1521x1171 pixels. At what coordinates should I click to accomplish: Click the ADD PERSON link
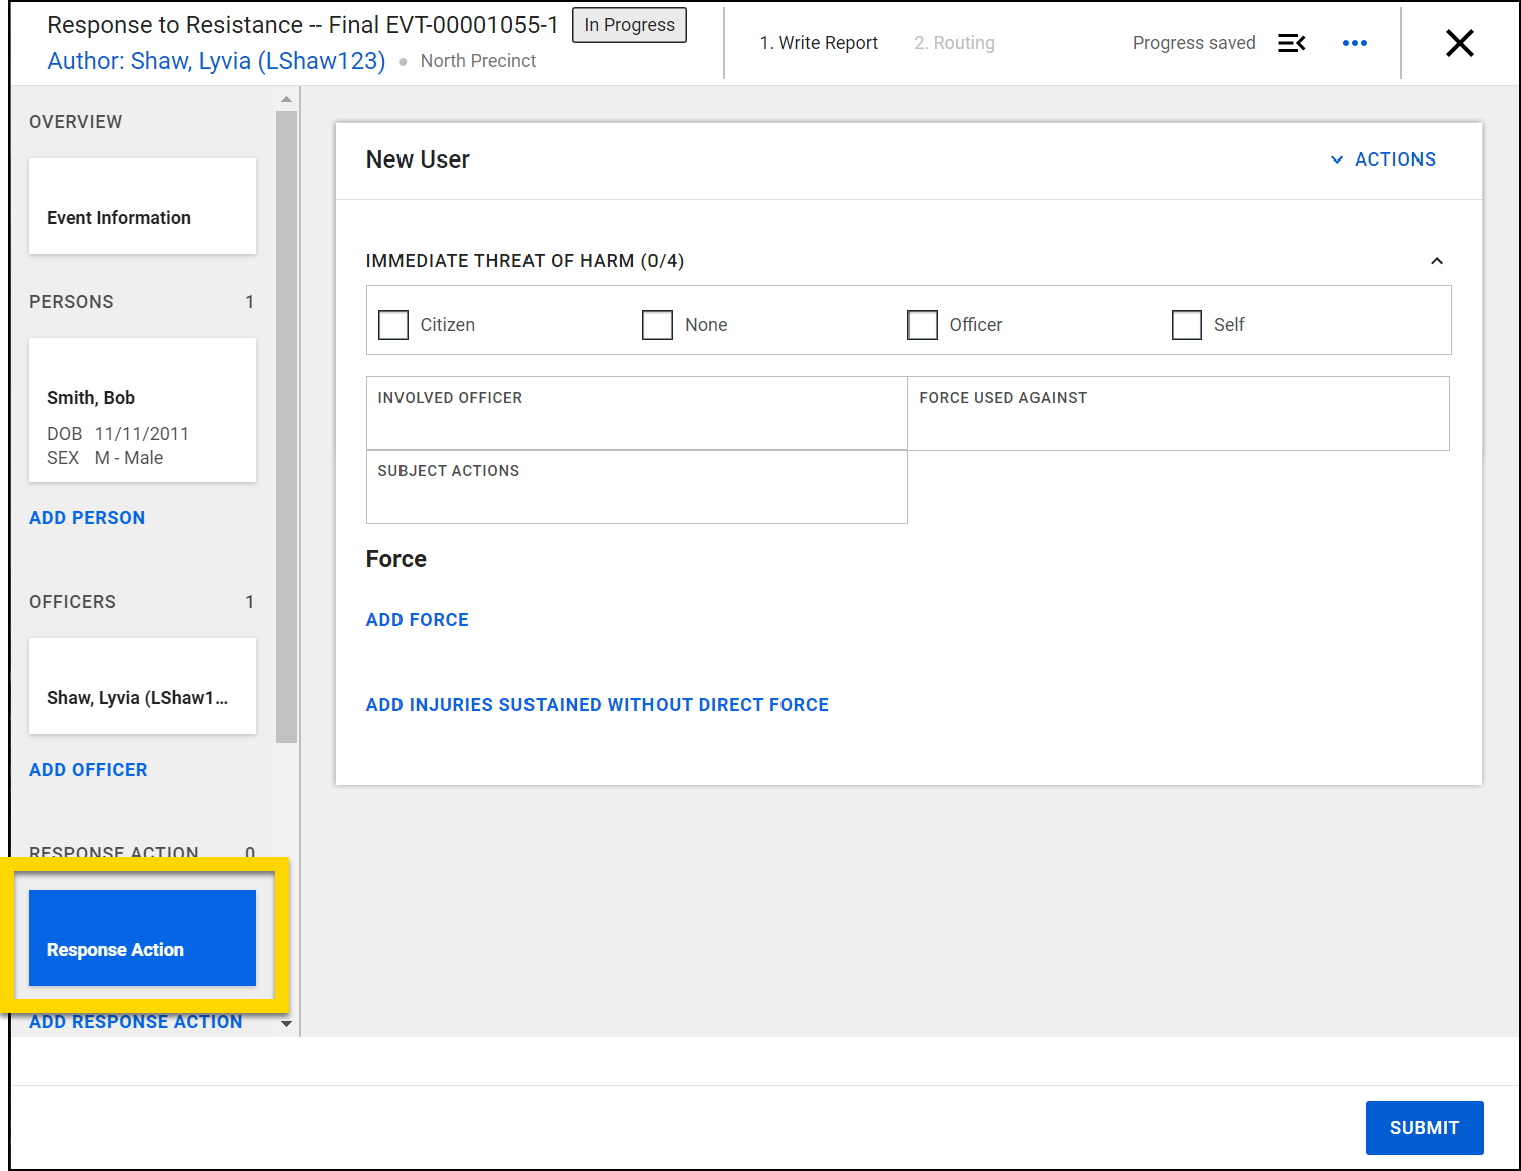pos(86,517)
